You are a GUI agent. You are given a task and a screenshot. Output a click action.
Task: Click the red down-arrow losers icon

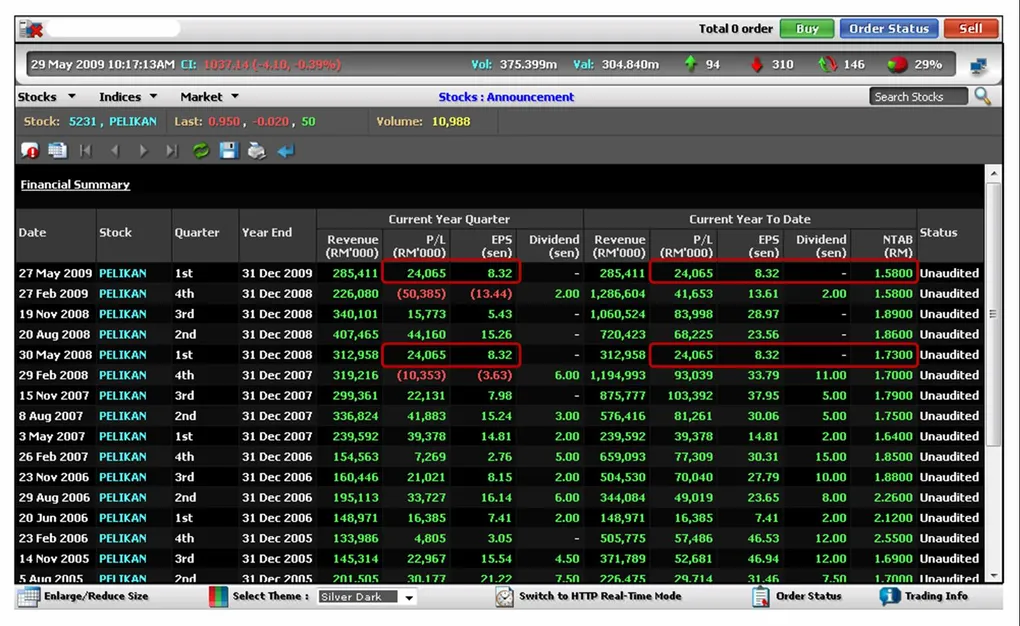(757, 64)
